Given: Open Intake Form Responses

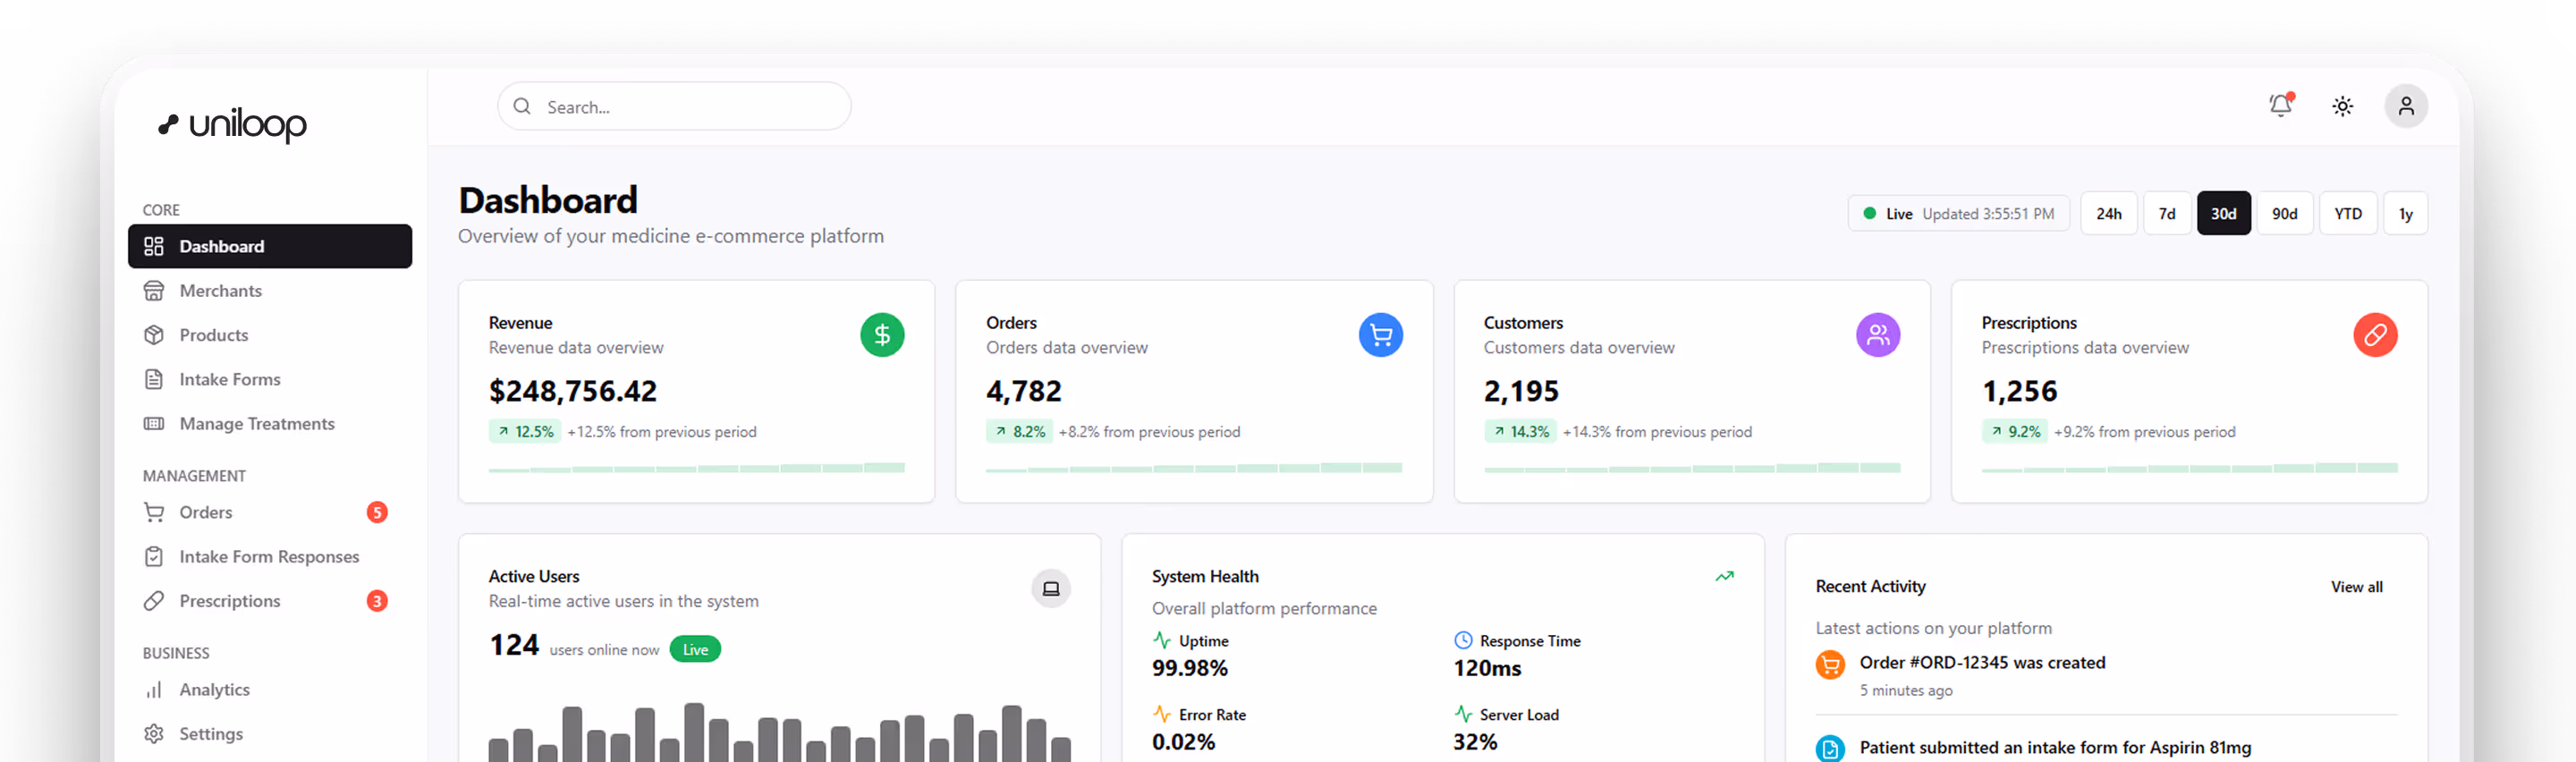Looking at the screenshot, I should coord(270,557).
